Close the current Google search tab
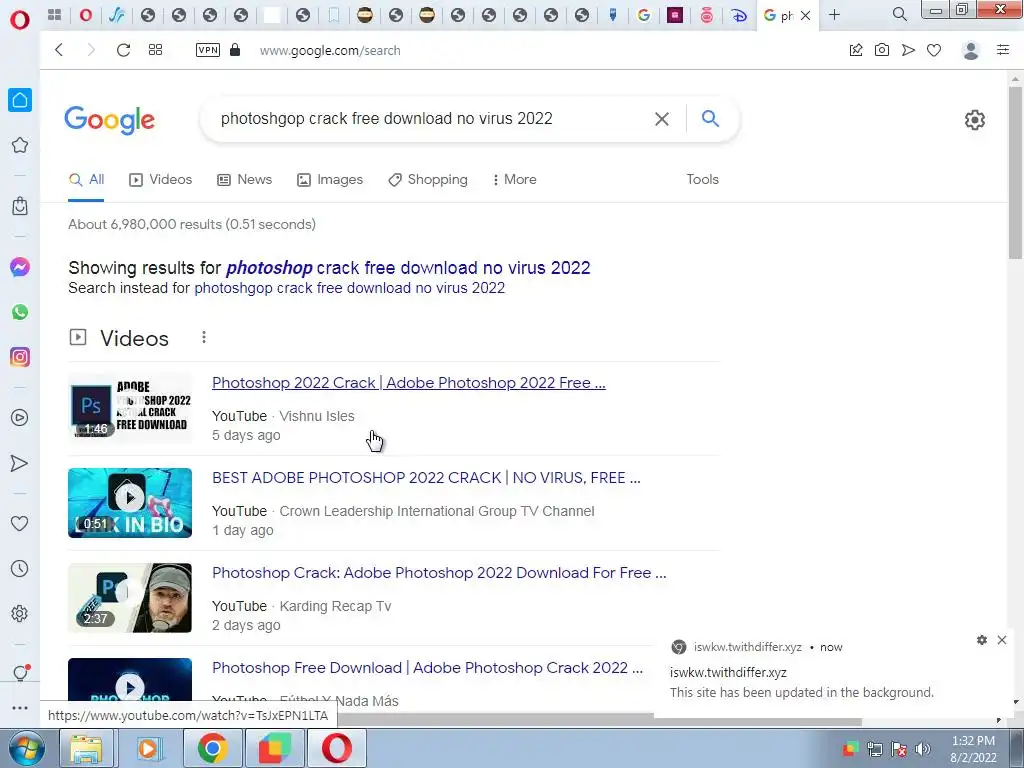Image resolution: width=1024 pixels, height=768 pixels. click(x=805, y=16)
